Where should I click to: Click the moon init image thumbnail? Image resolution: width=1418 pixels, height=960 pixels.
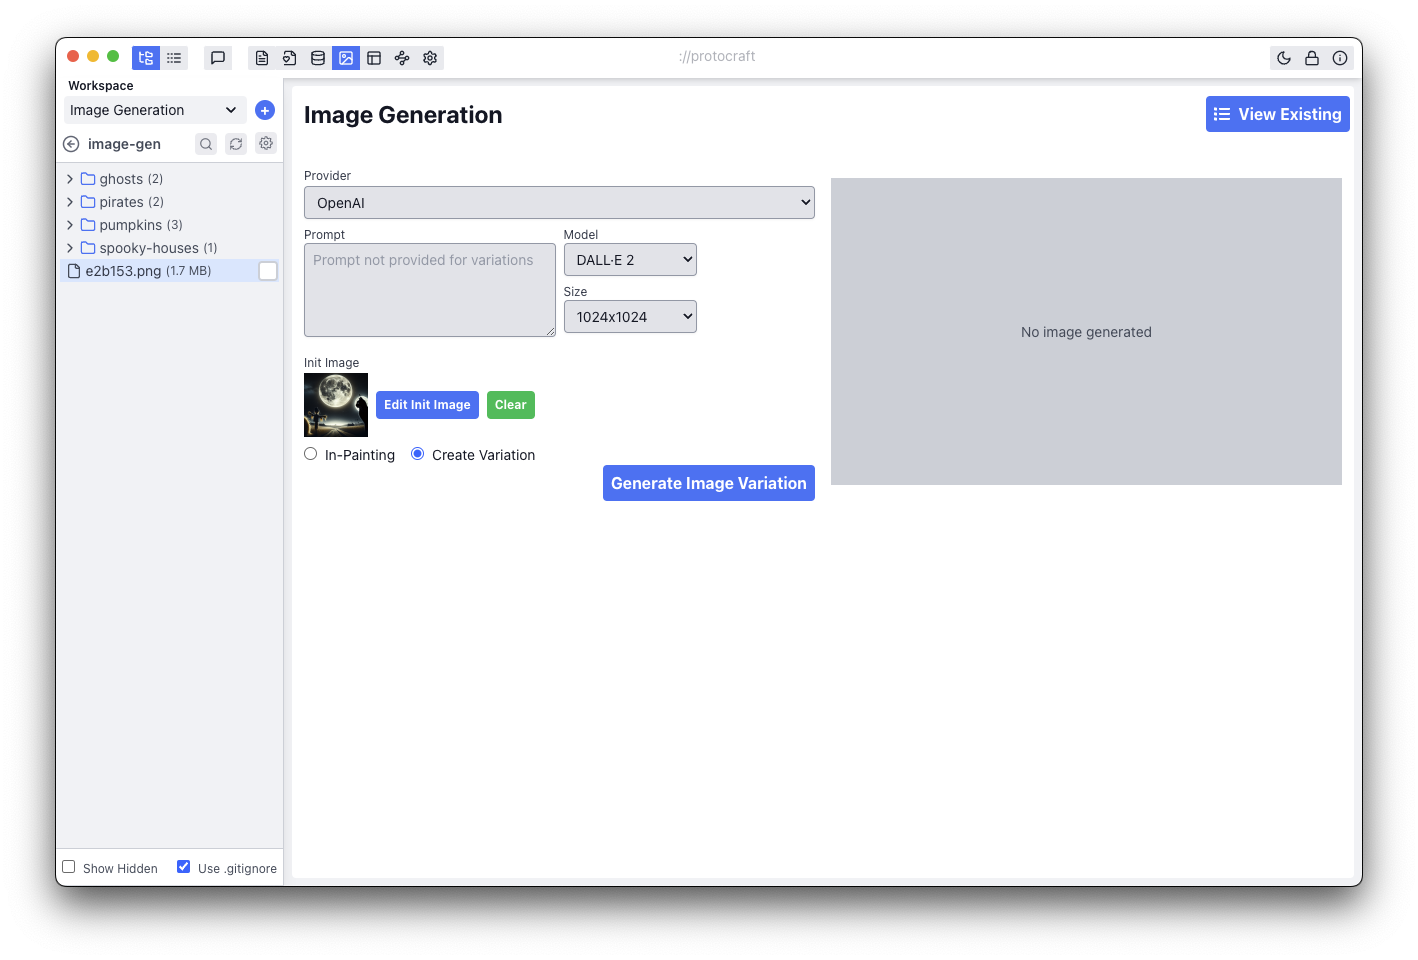336,405
